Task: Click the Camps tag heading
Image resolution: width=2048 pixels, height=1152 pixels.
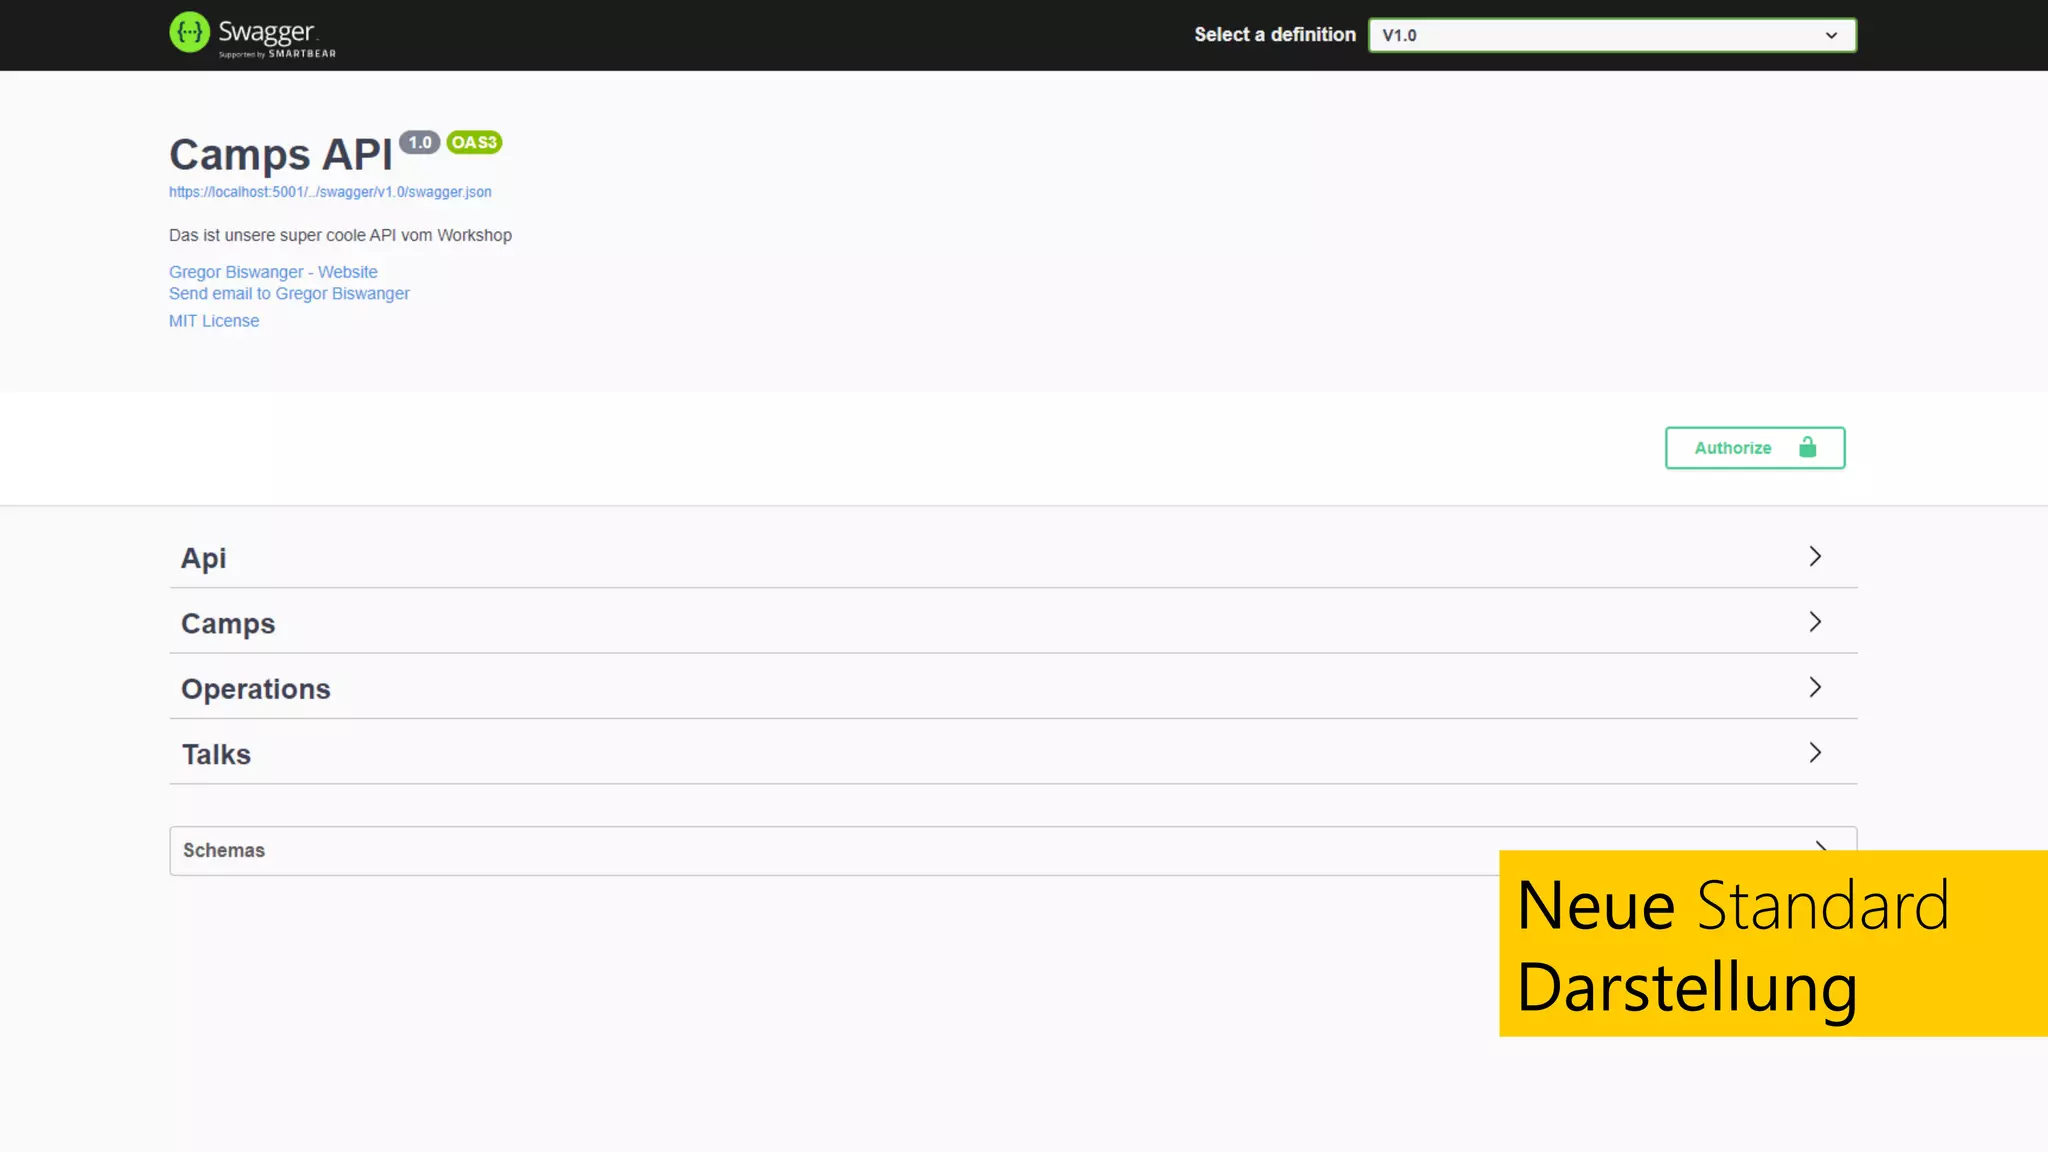Action: 228,624
